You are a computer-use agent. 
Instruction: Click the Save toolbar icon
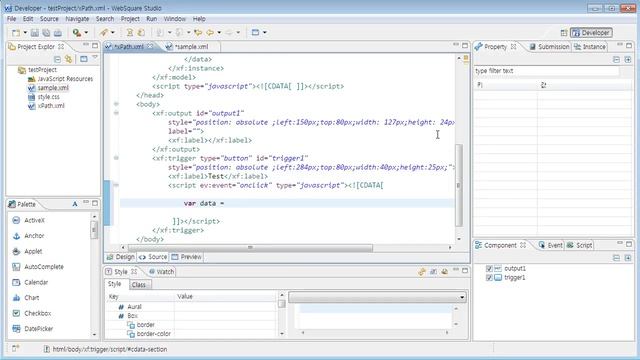pyautogui.click(x=35, y=33)
